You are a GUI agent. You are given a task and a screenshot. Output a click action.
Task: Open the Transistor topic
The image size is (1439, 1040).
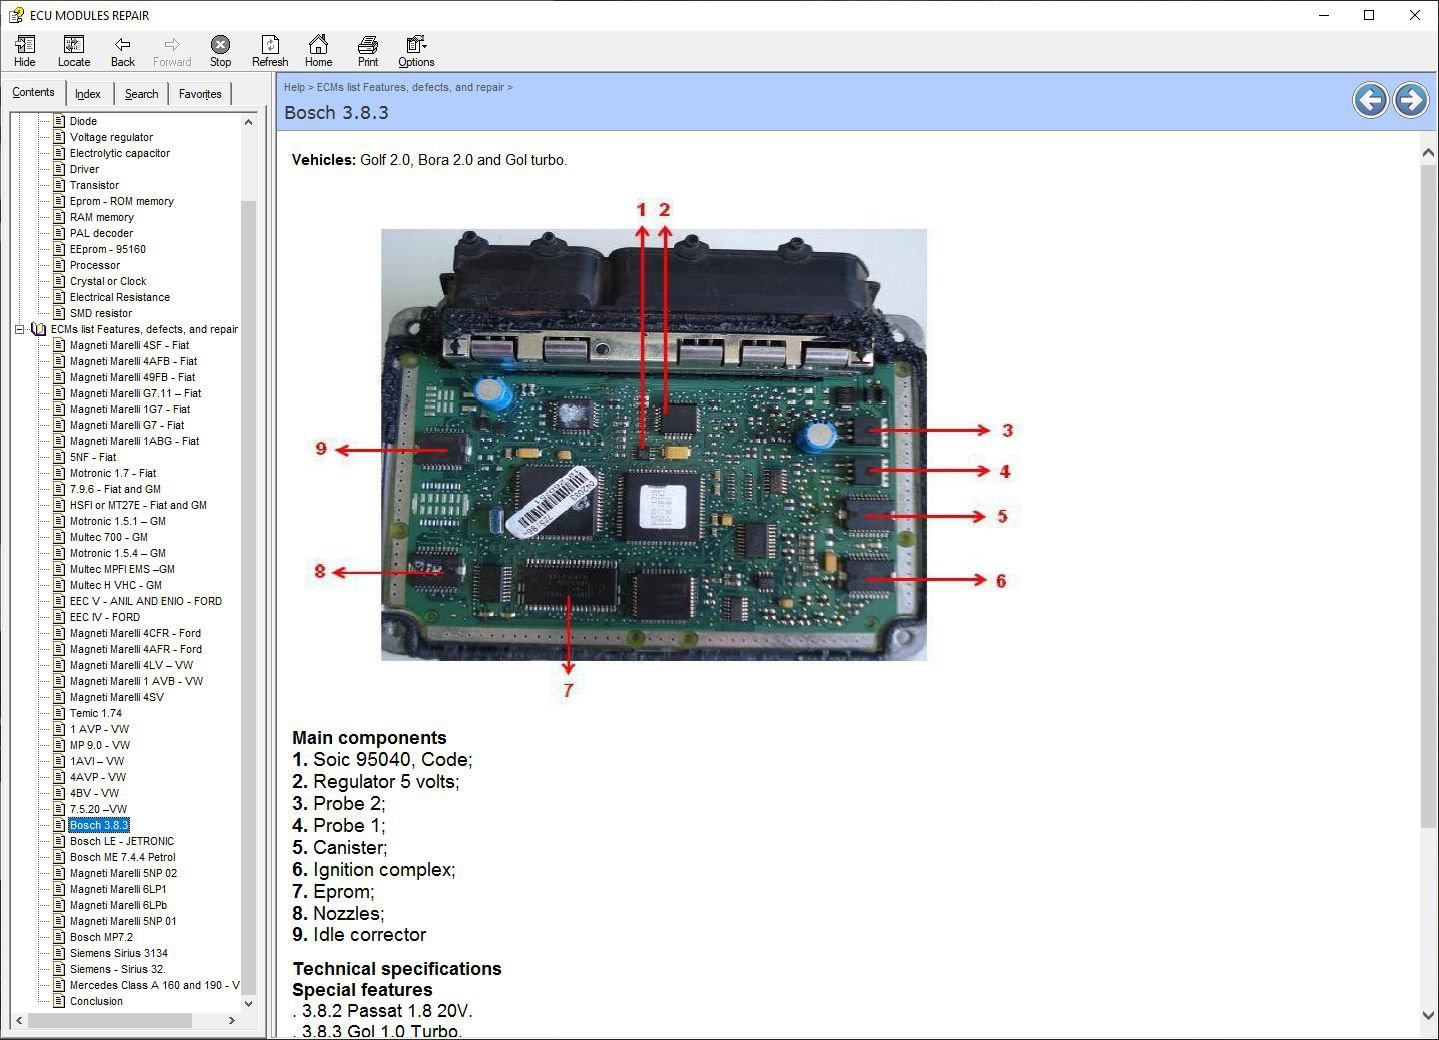pos(94,185)
